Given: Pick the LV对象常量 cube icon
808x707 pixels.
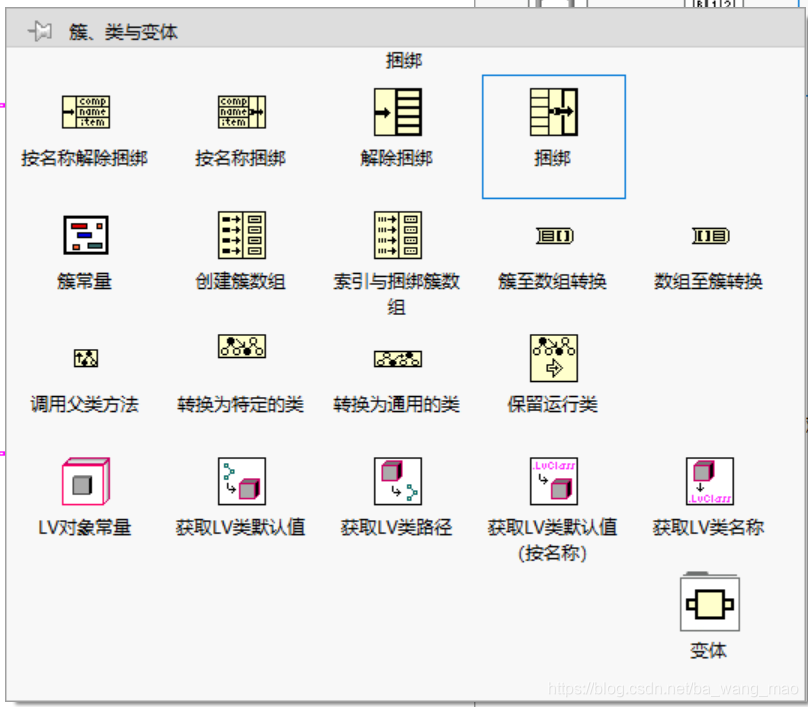Looking at the screenshot, I should click(86, 481).
